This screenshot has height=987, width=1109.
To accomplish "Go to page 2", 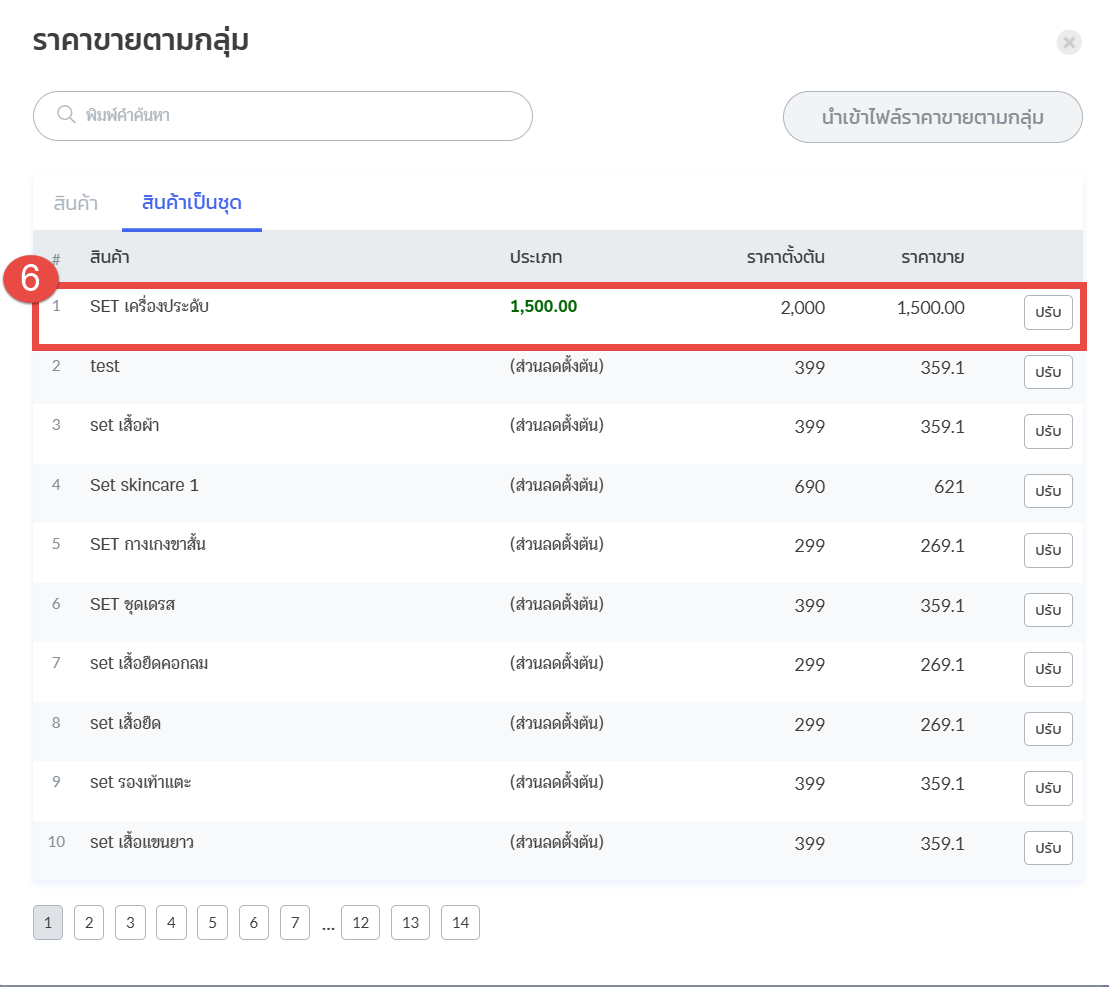I will coord(89,923).
